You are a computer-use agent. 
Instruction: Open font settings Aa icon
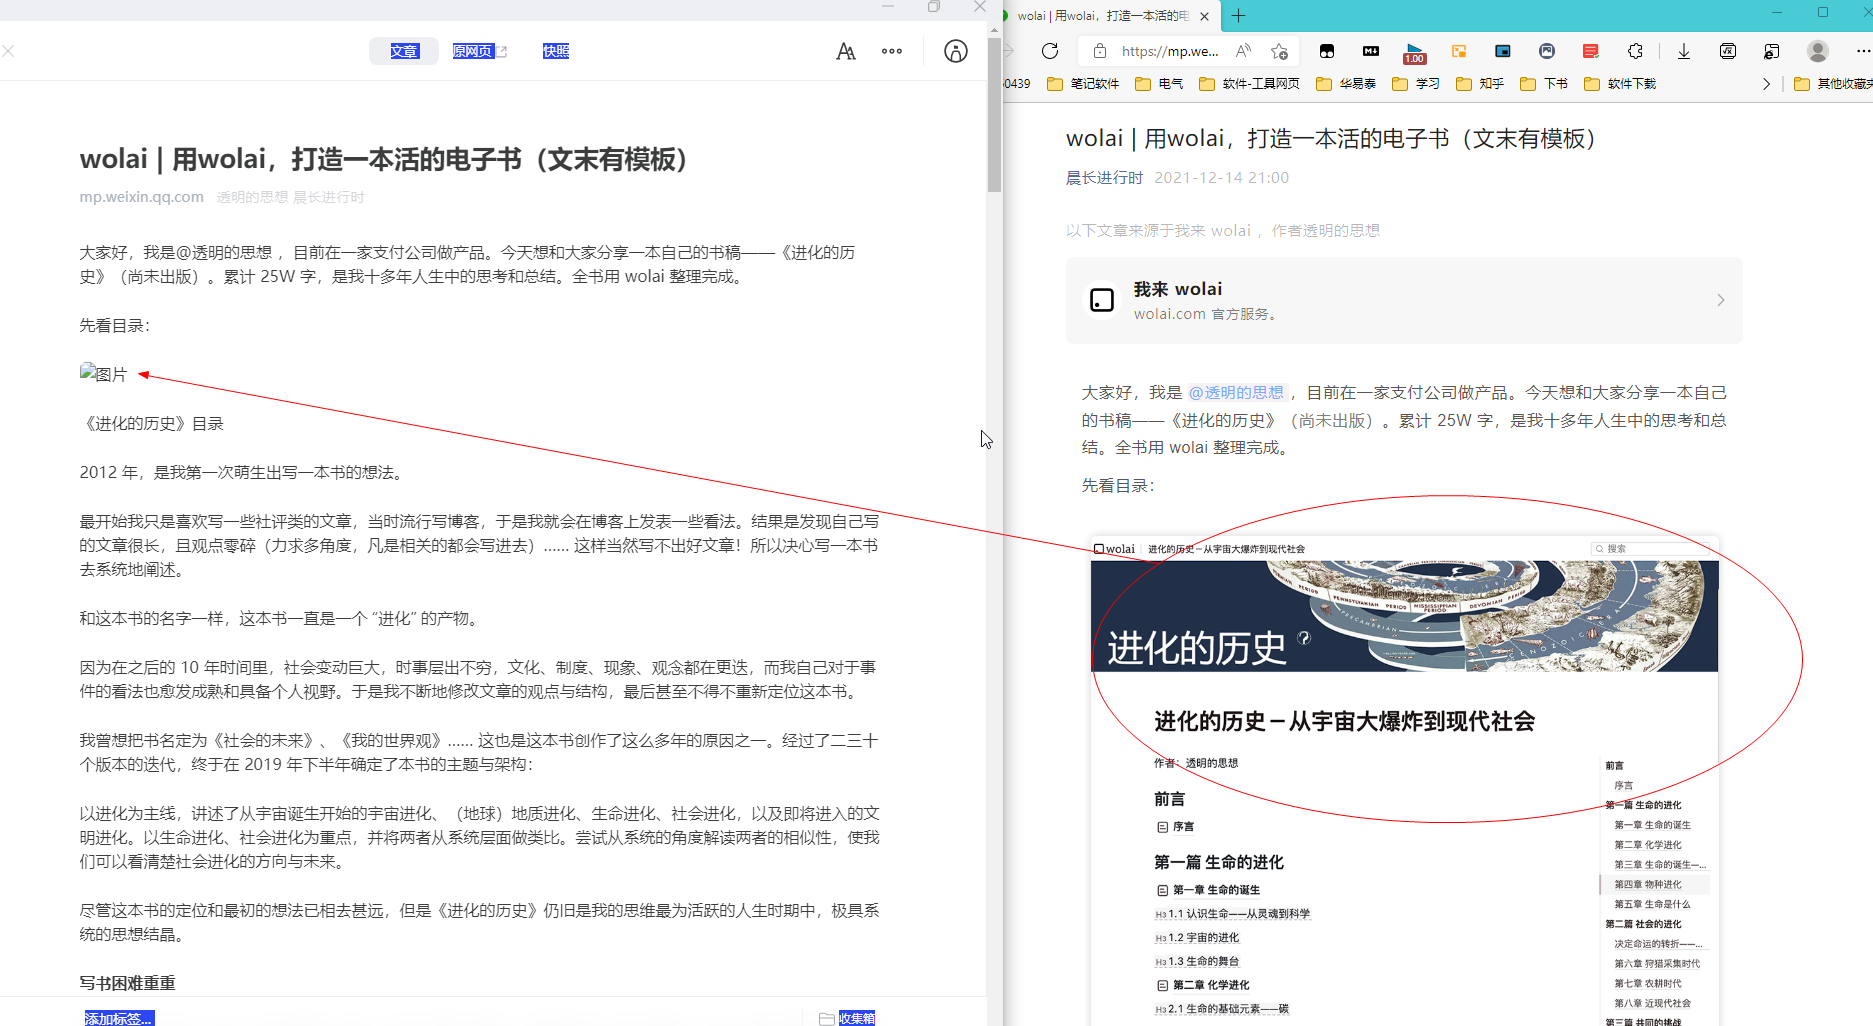846,51
